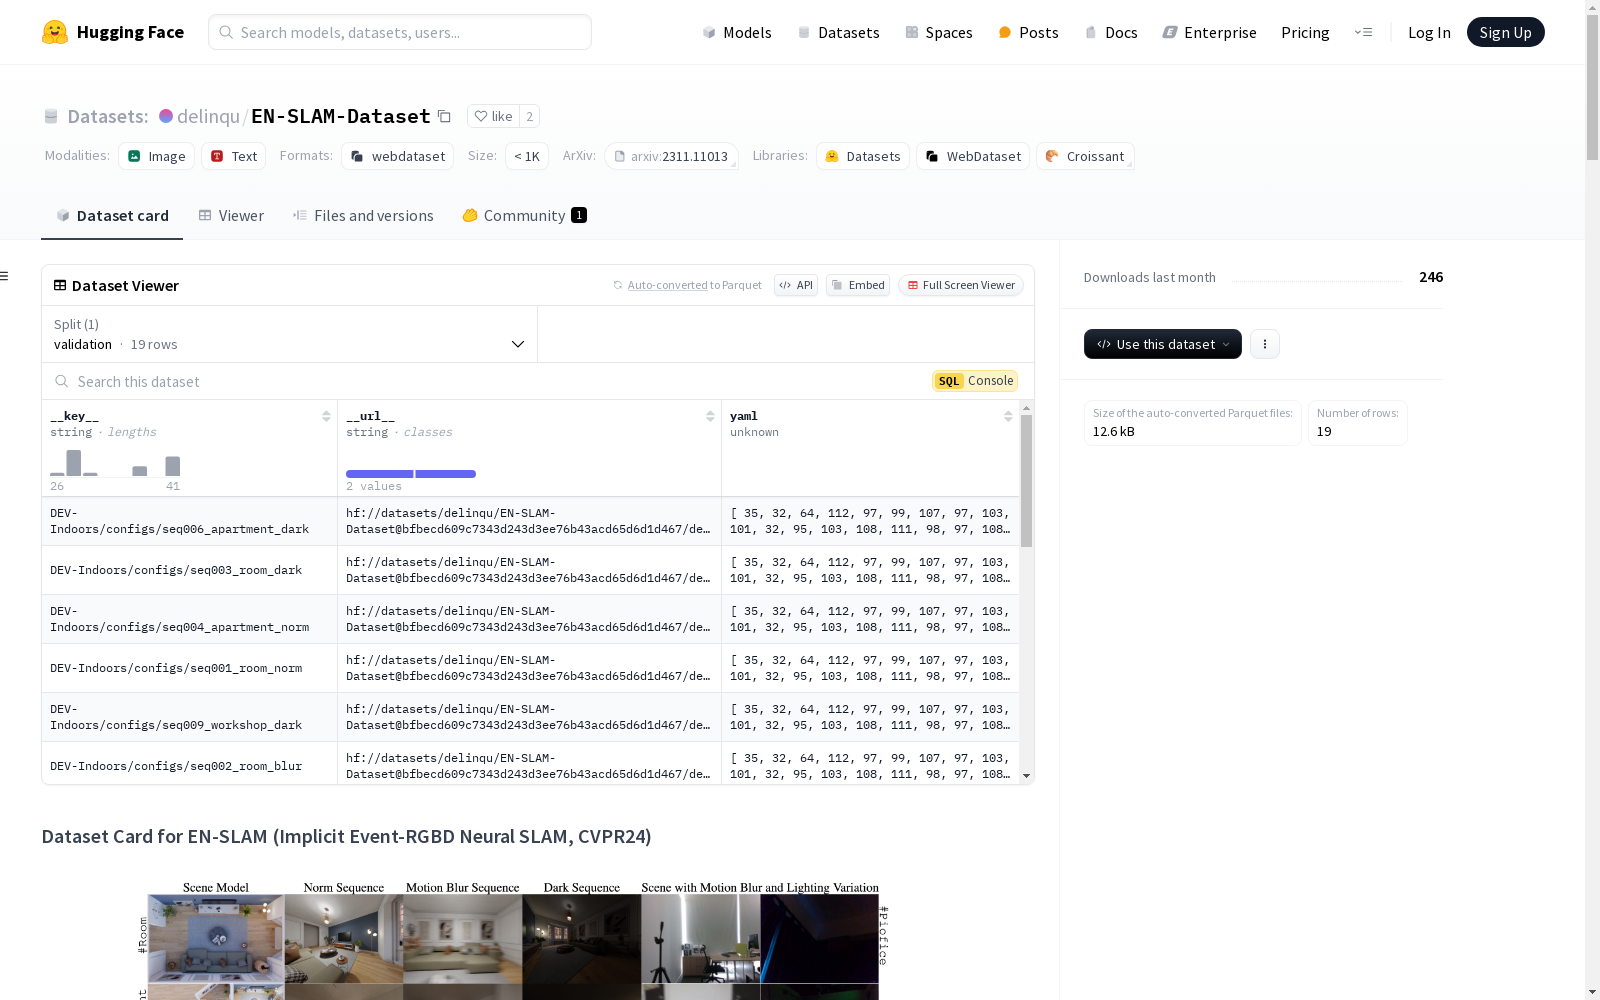Click the delinqu user avatar

[166, 116]
